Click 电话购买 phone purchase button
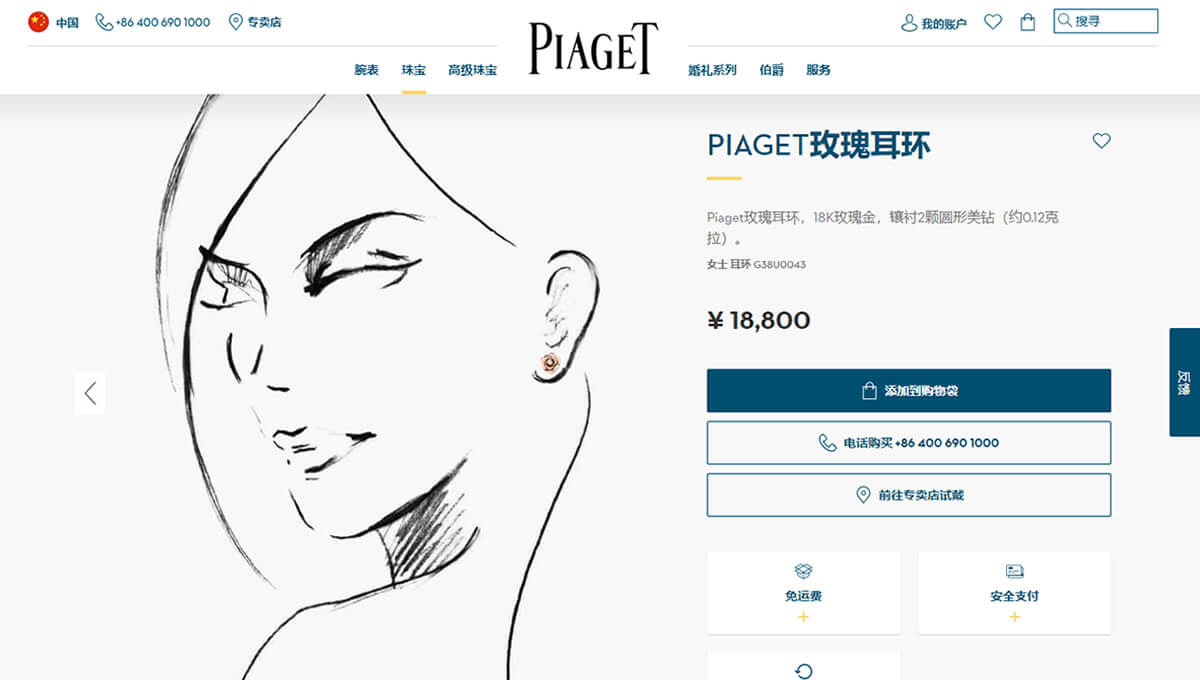The height and width of the screenshot is (680, 1200). pyautogui.click(x=909, y=443)
